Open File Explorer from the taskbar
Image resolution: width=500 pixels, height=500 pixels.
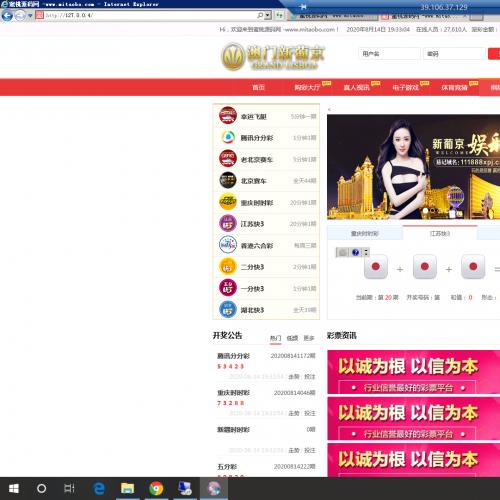tap(127, 489)
